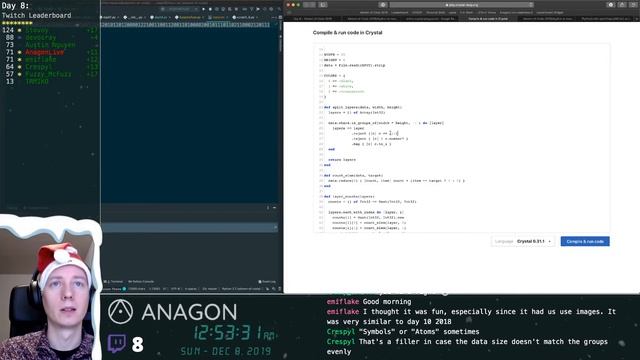640x360 pixels.
Task: Click Crespyl's '"Symbols" or "Atoms" sometimes' chat message
Action: pos(419,332)
